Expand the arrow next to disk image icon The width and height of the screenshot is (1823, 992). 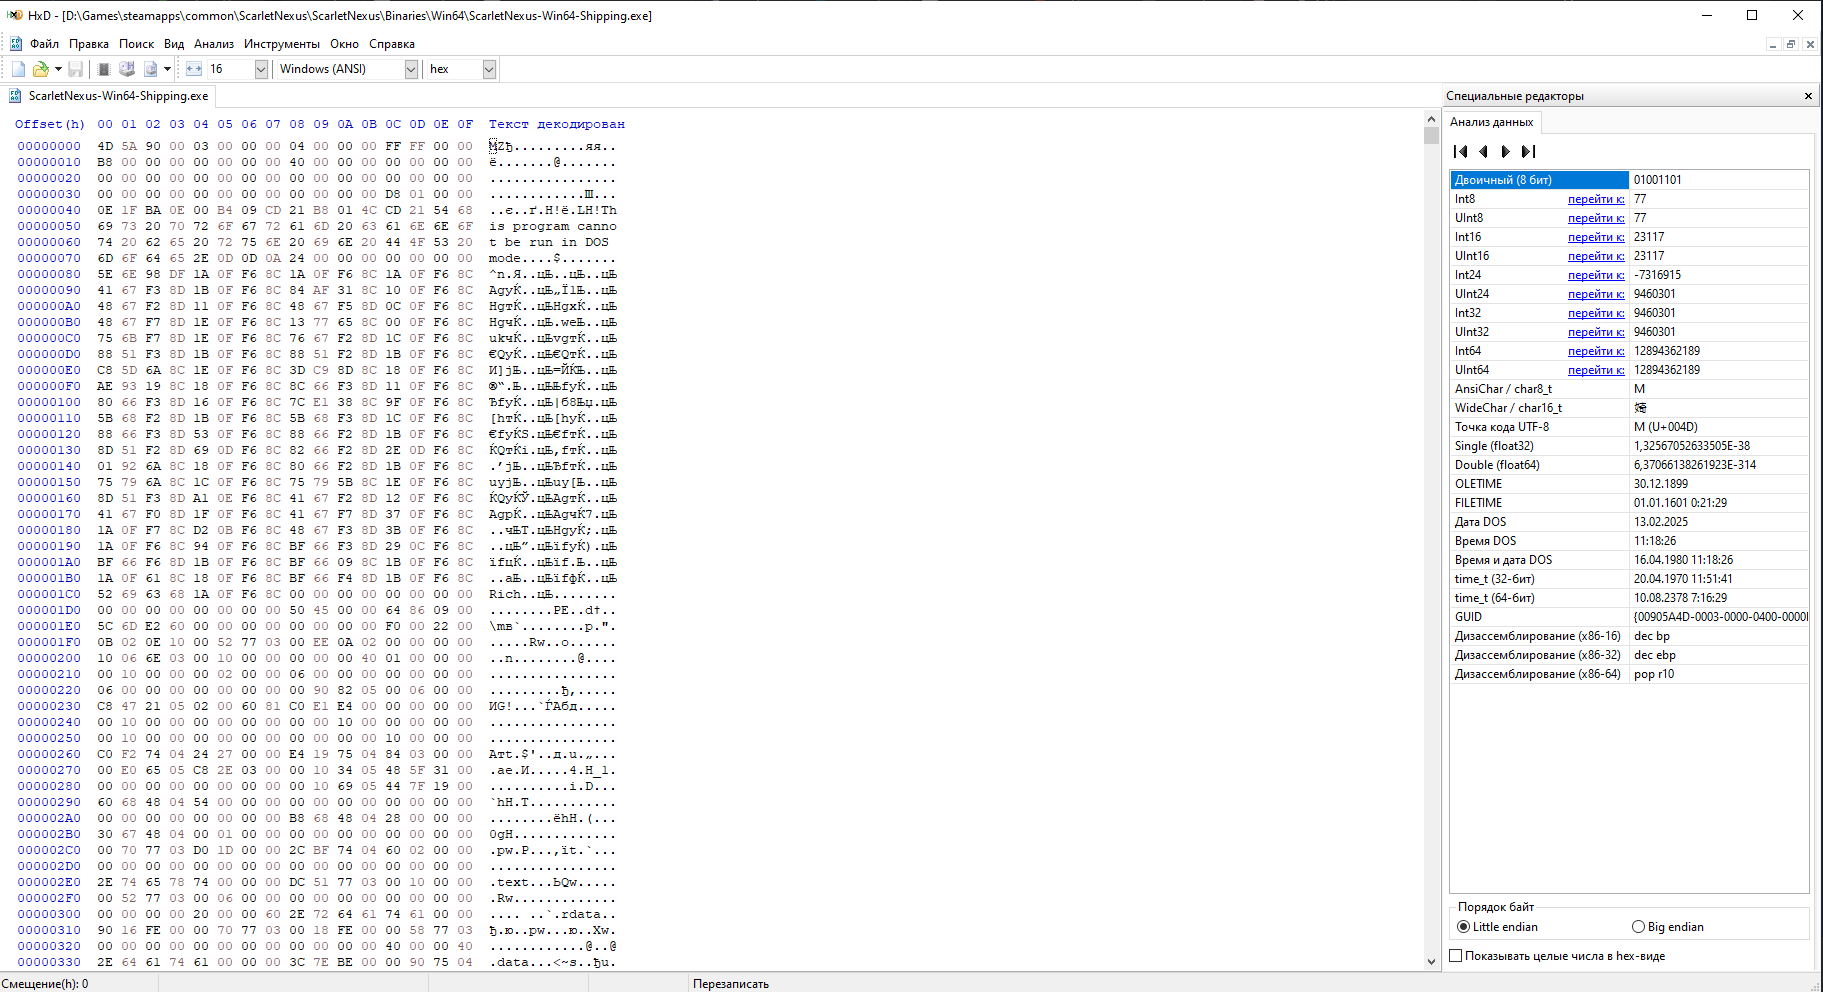click(x=167, y=69)
